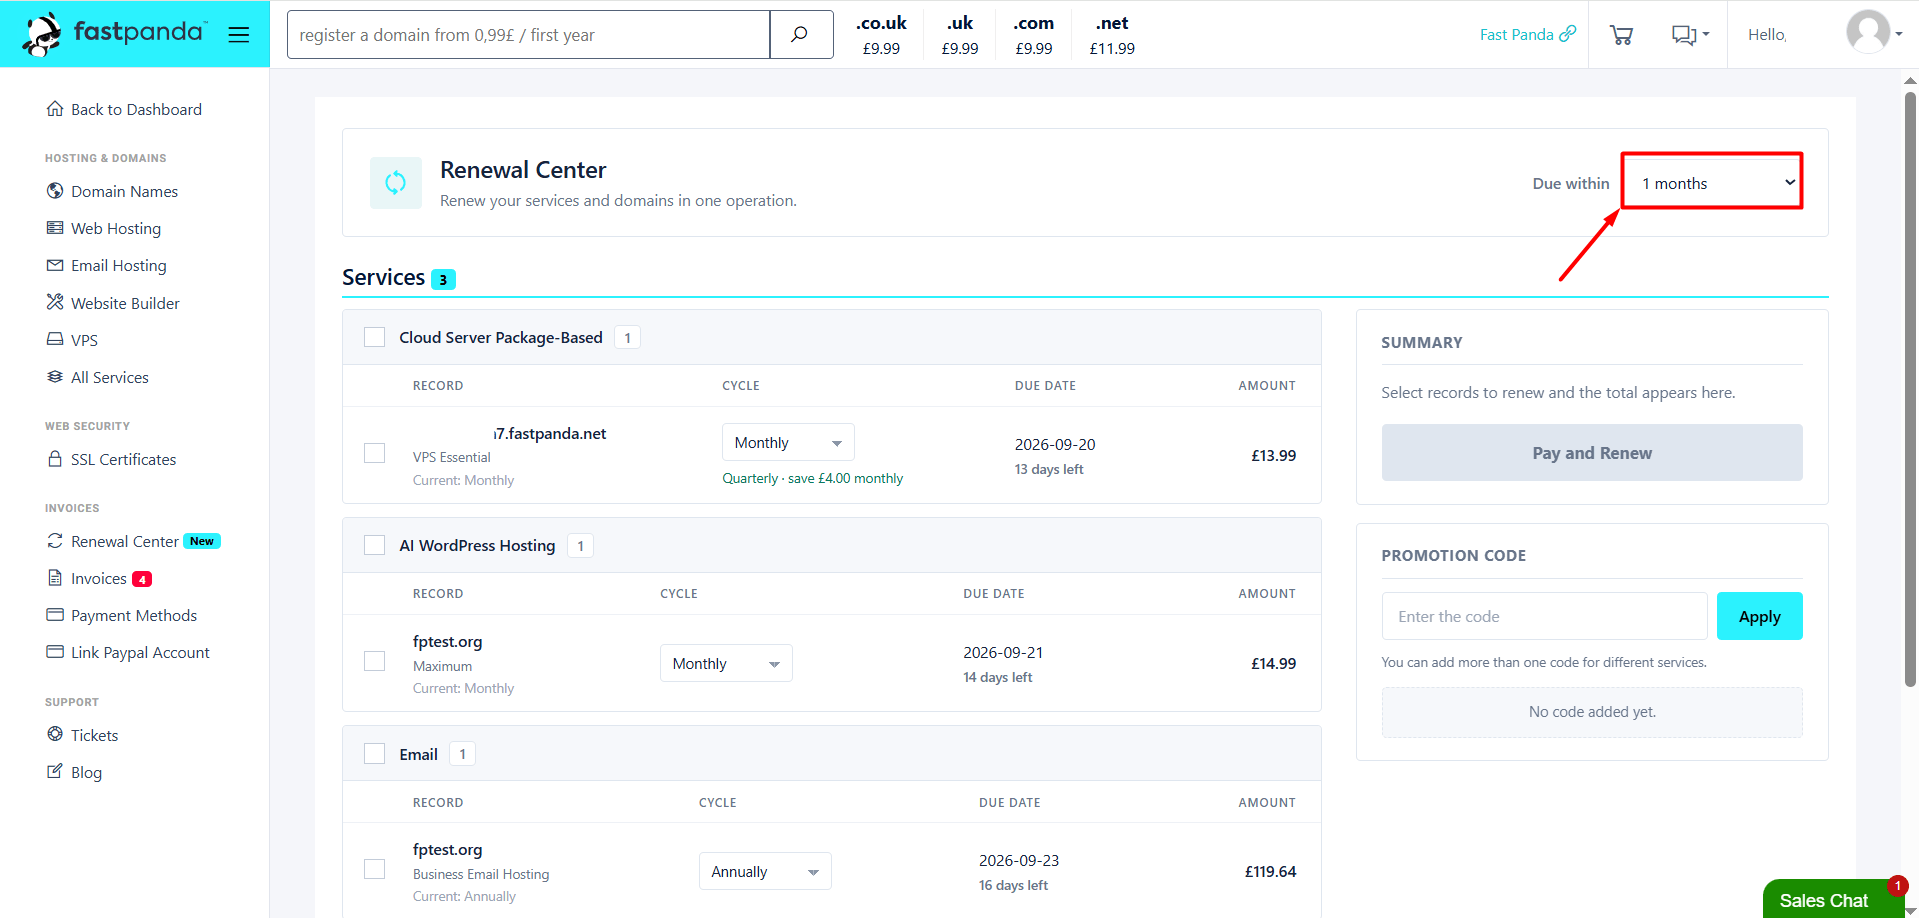Open the Due within months dropdown
The height and width of the screenshot is (918, 1919).
pyautogui.click(x=1712, y=182)
